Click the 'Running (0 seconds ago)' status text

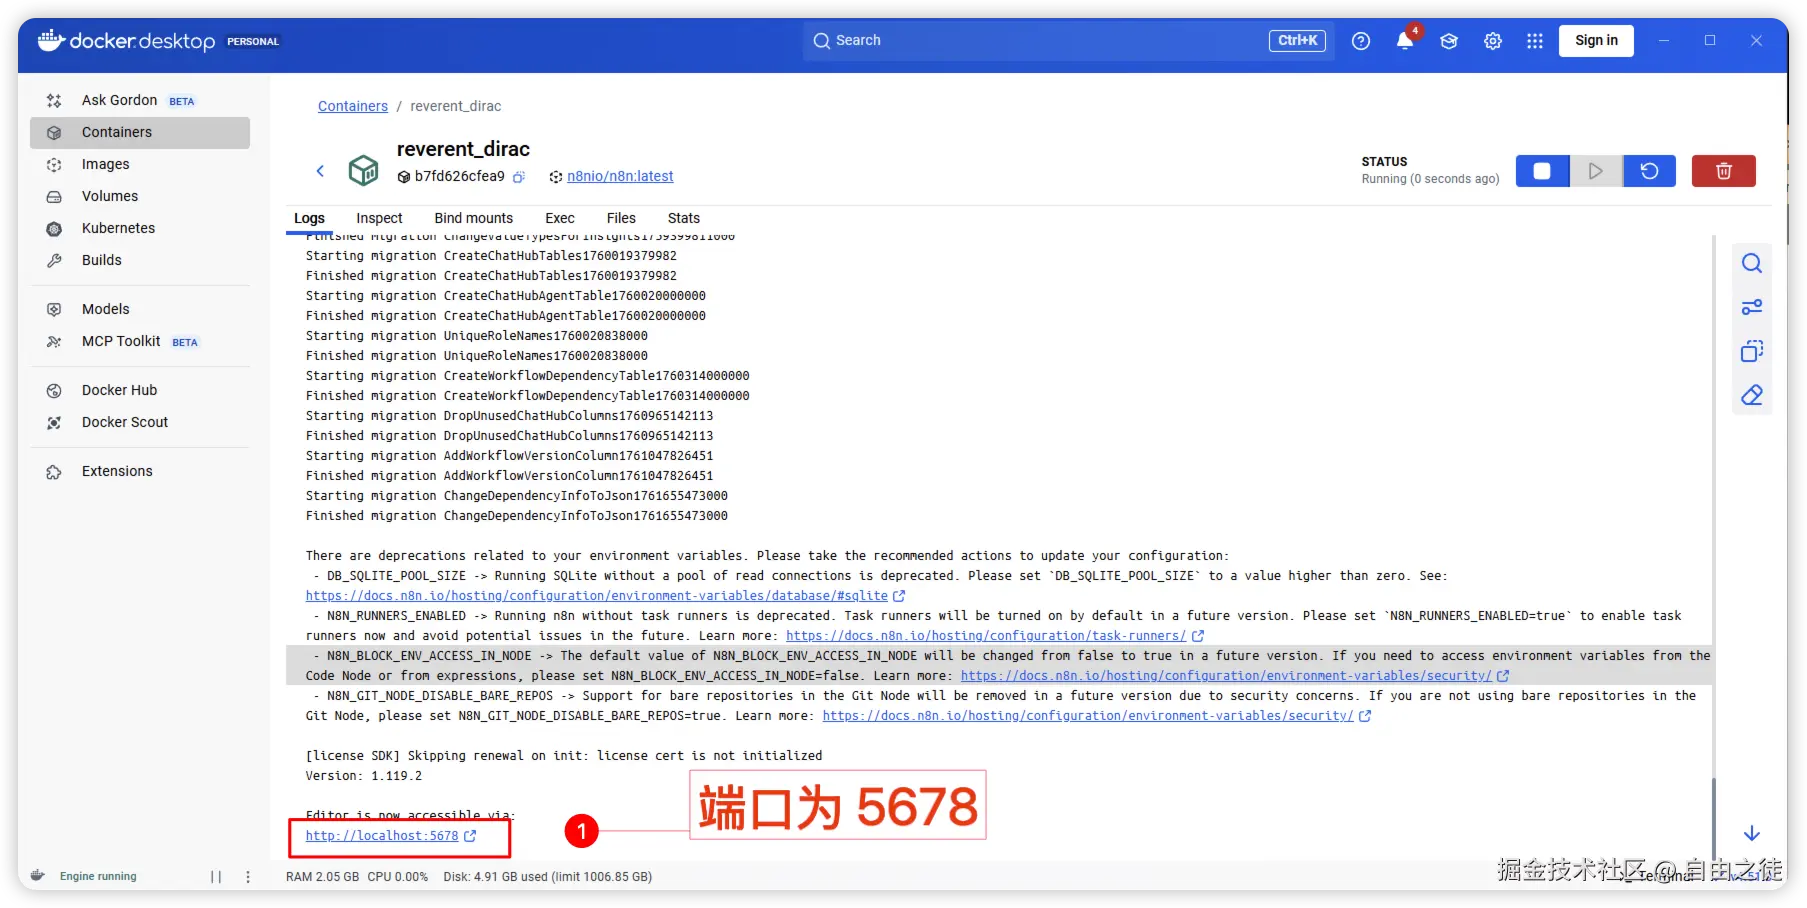tap(1430, 179)
